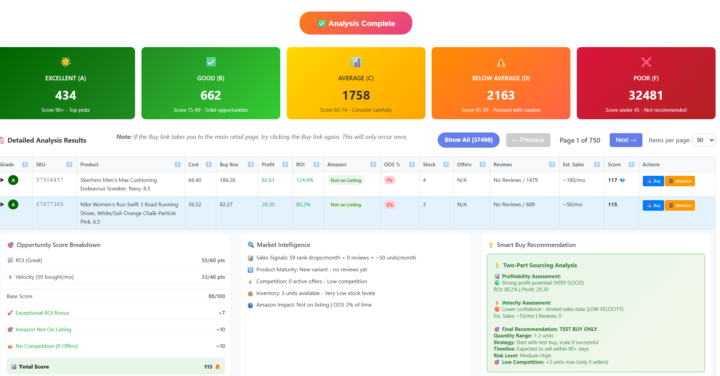Viewport: 720px width, 376px height.
Task: Click the Opportunity Score Breakdown heading
Action: (x=58, y=245)
